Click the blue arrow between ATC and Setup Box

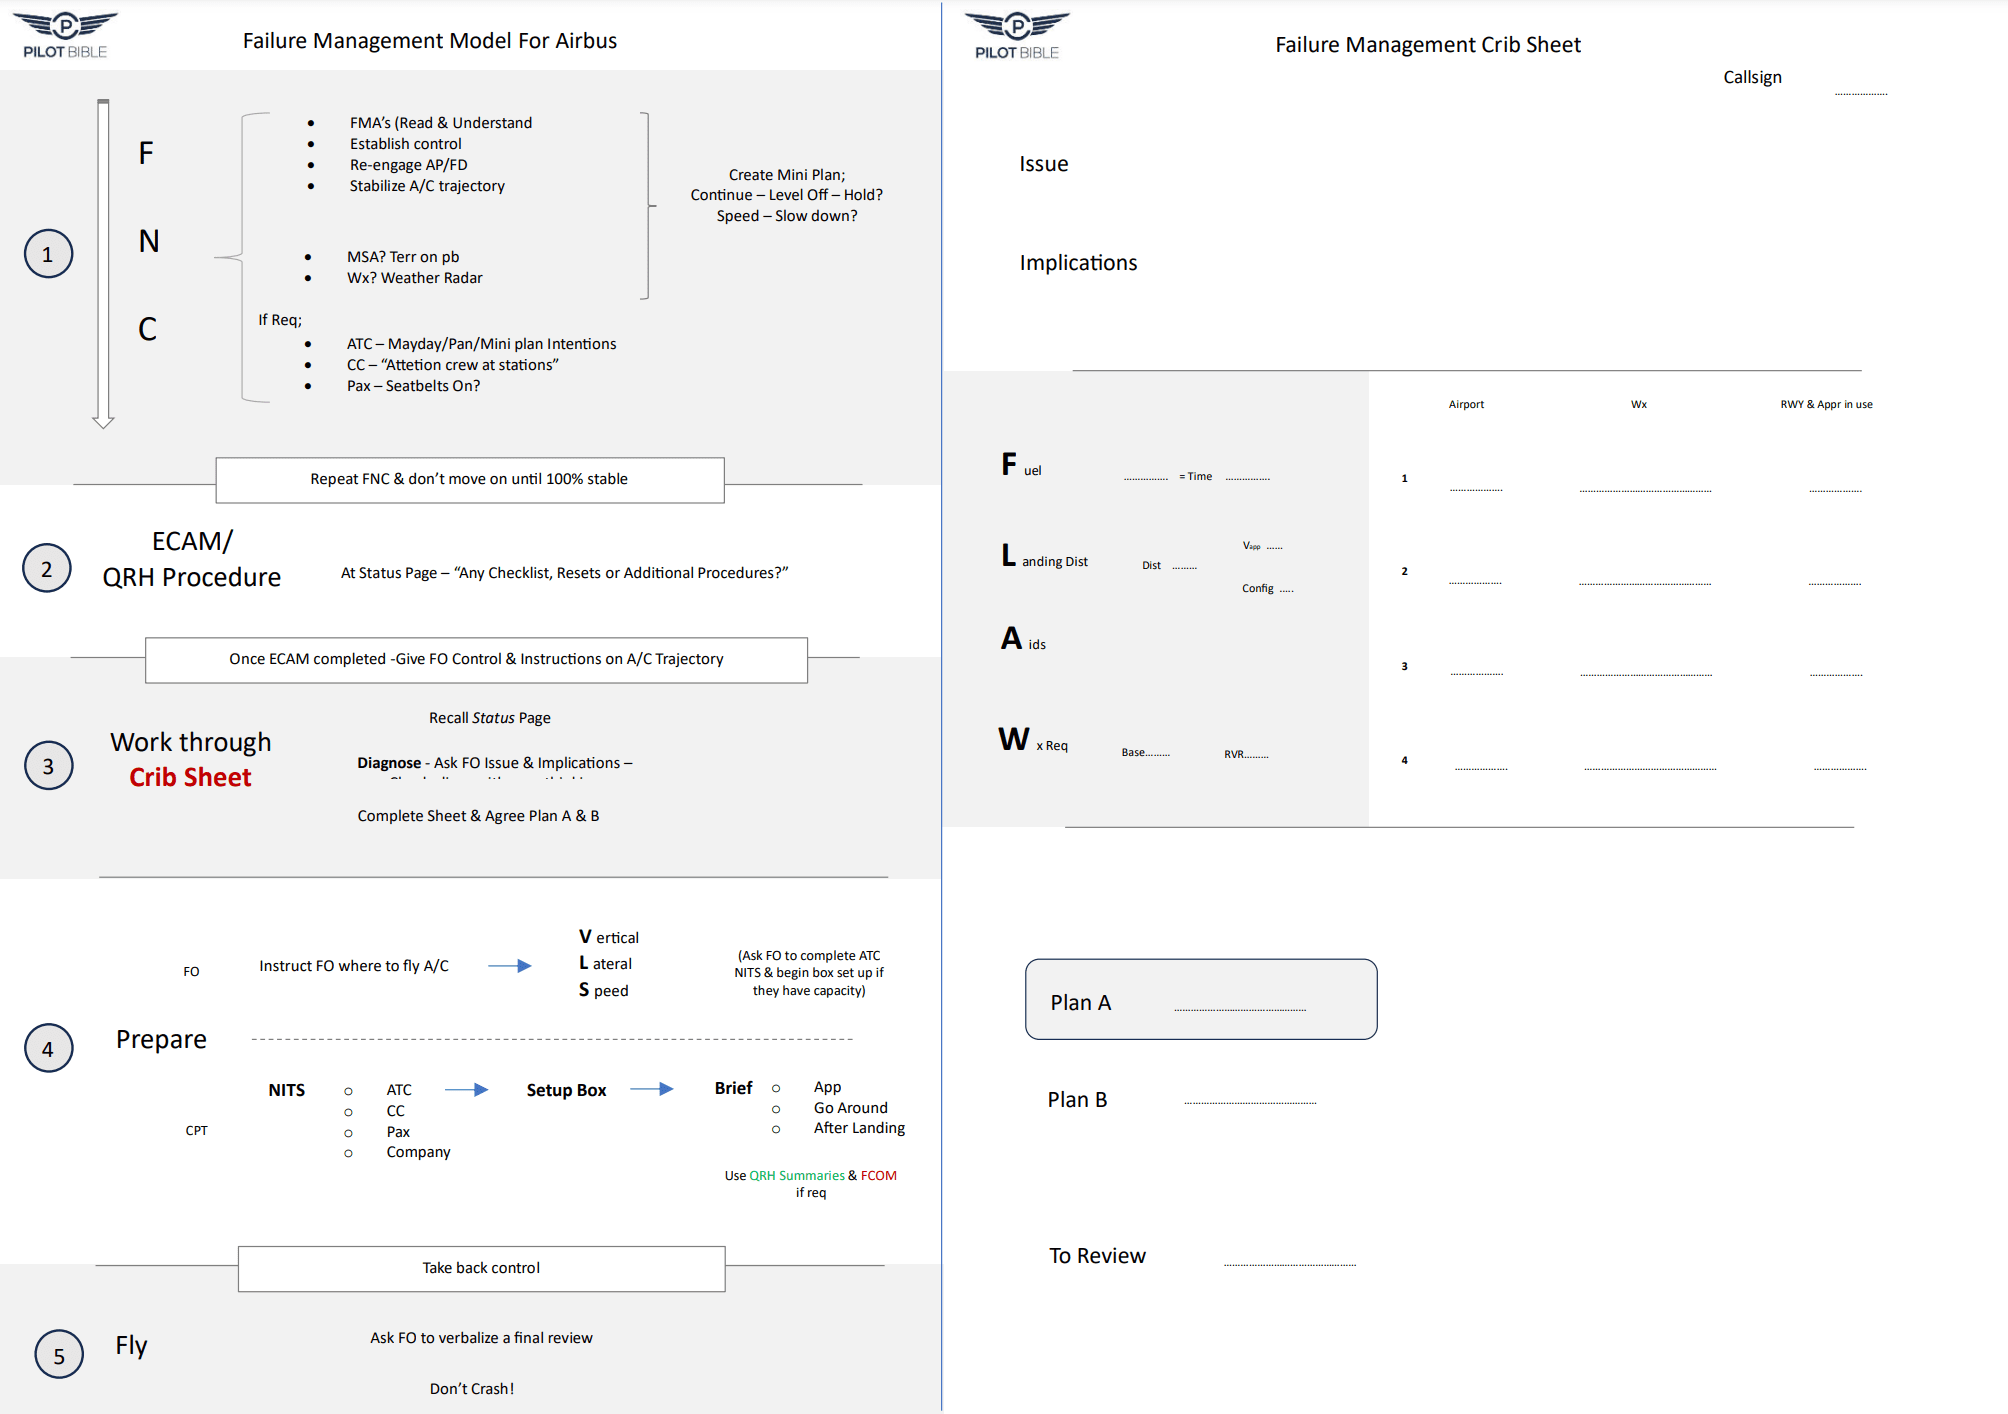pyautogui.click(x=466, y=1089)
